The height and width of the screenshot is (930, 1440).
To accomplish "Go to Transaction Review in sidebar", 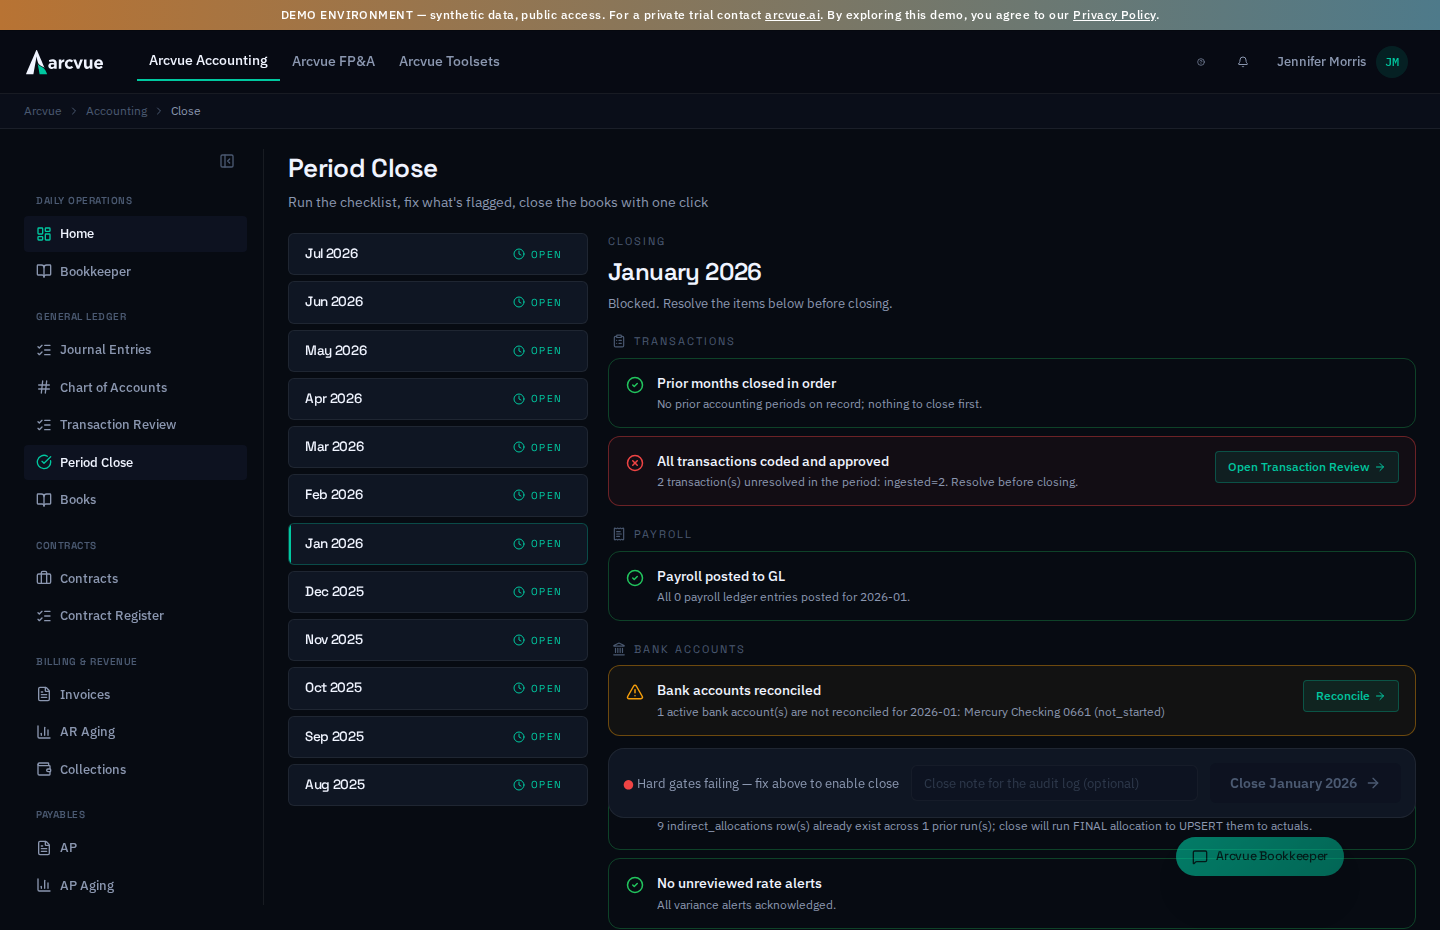I will pos(135,425).
